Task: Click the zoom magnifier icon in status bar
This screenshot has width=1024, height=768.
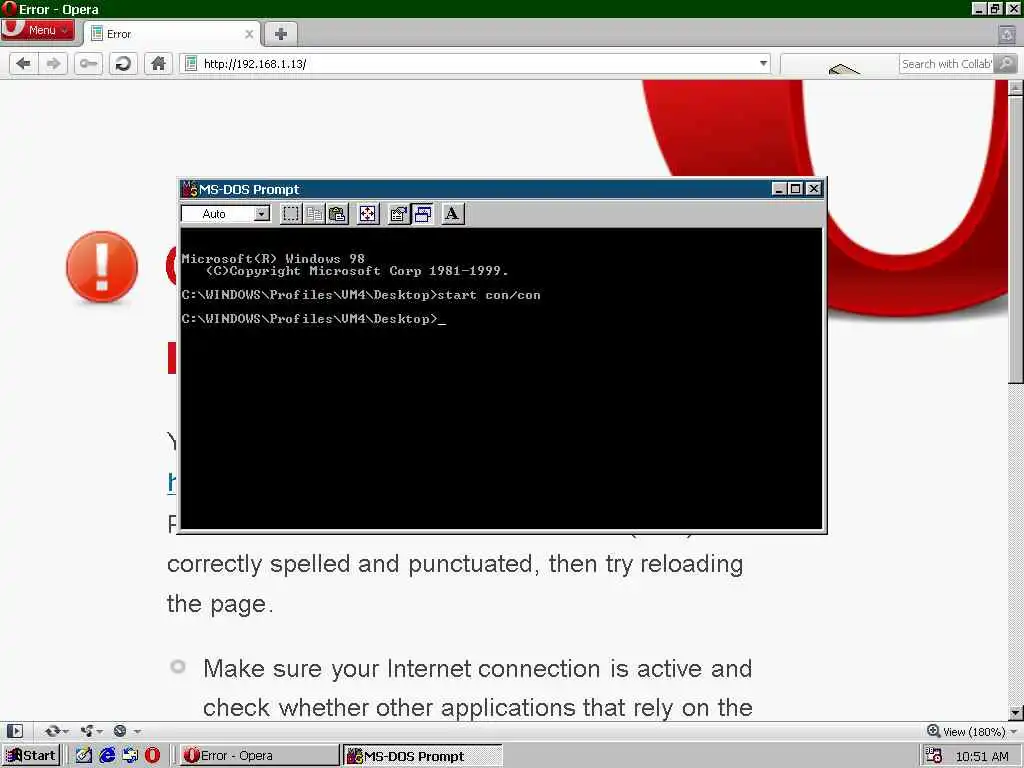Action: point(934,731)
